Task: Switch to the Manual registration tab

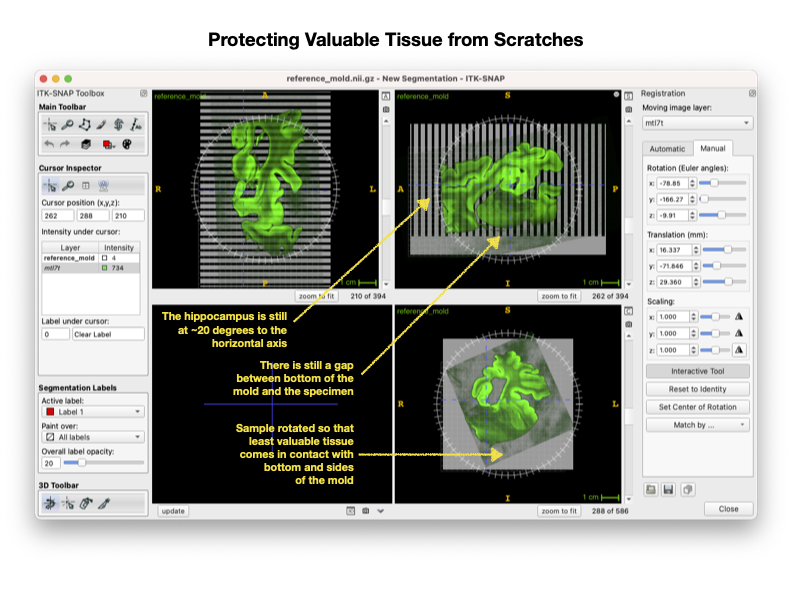Action: (x=713, y=148)
